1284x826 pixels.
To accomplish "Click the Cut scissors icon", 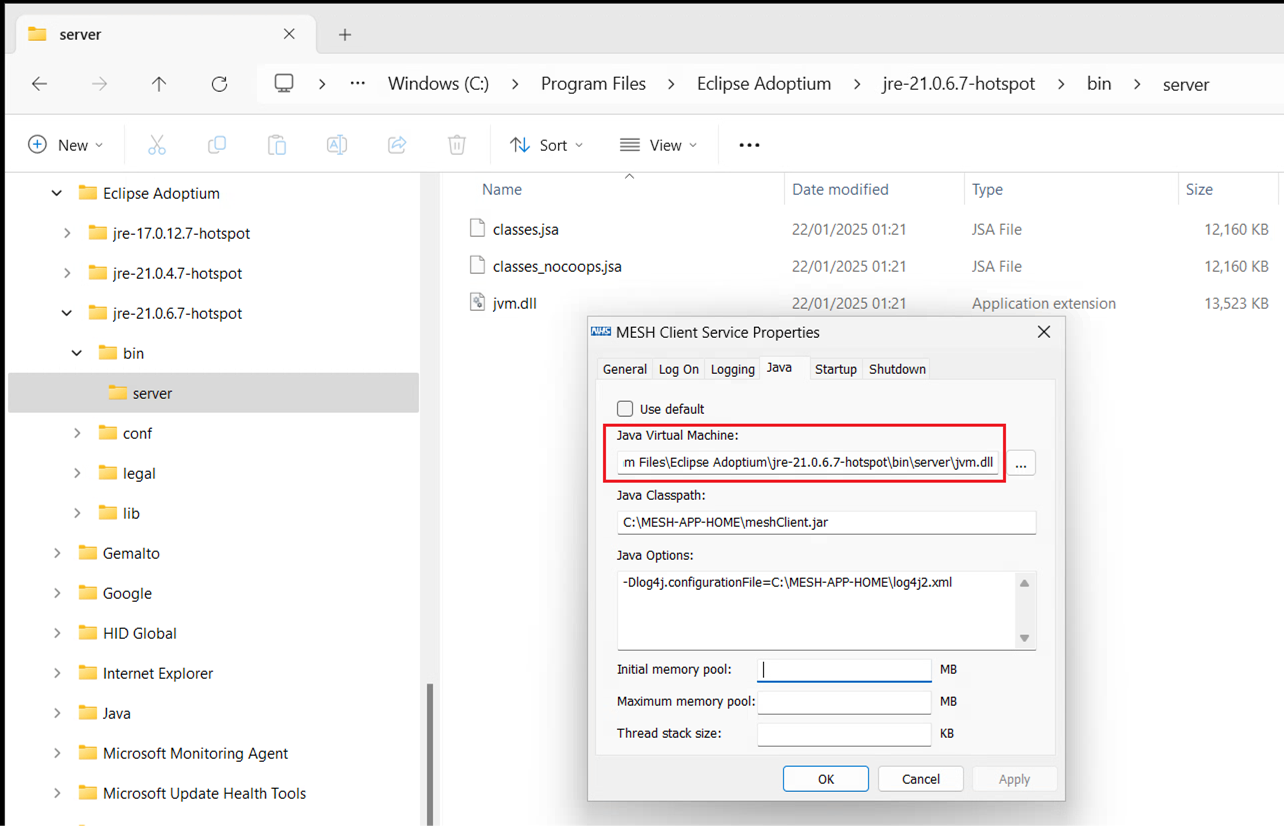I will [x=157, y=145].
